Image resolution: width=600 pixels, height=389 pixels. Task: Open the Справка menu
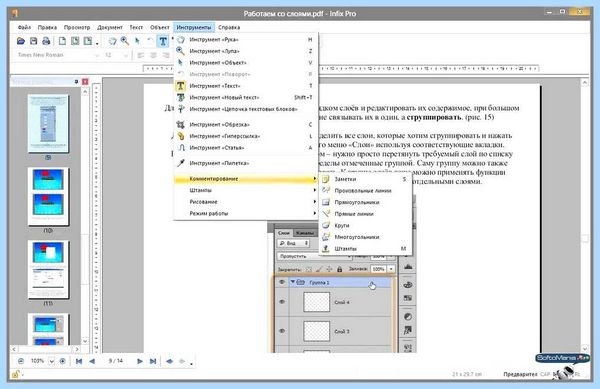[229, 28]
